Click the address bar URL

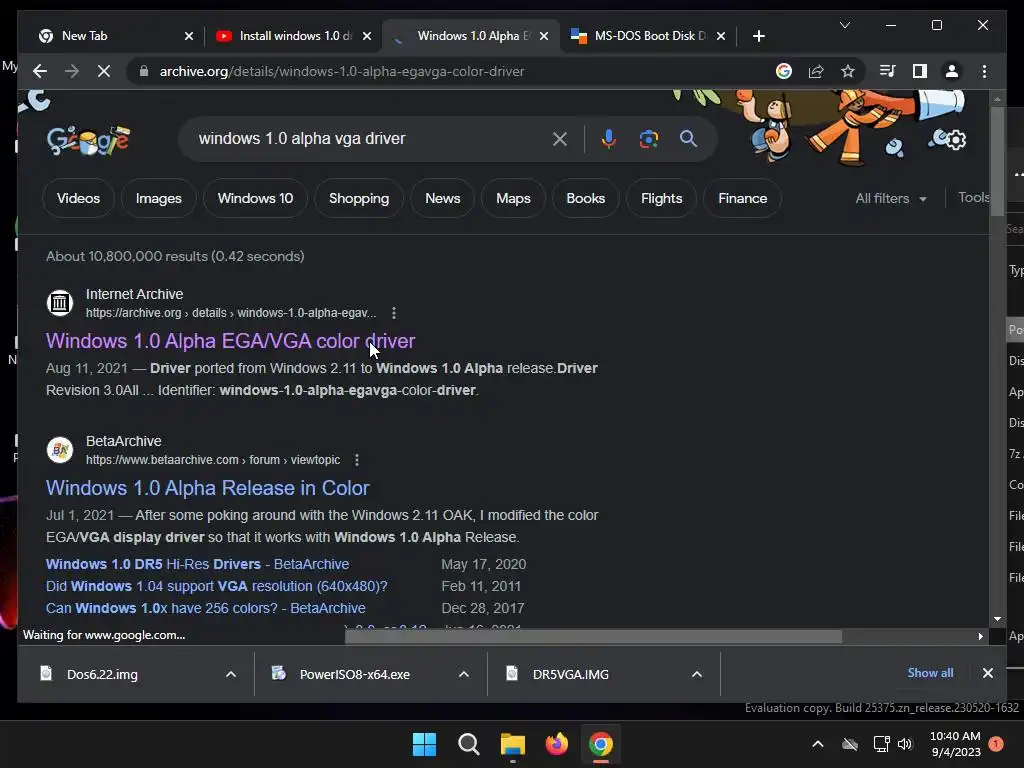(342, 71)
